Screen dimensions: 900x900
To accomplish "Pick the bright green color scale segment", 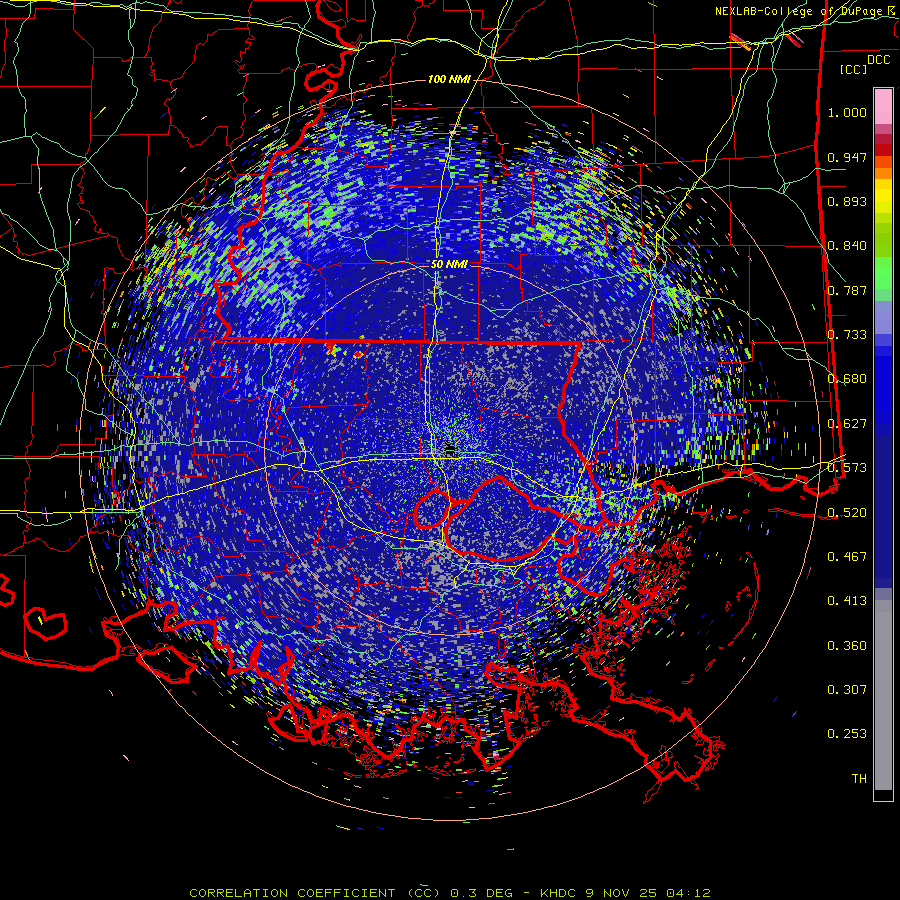I will click(x=883, y=273).
